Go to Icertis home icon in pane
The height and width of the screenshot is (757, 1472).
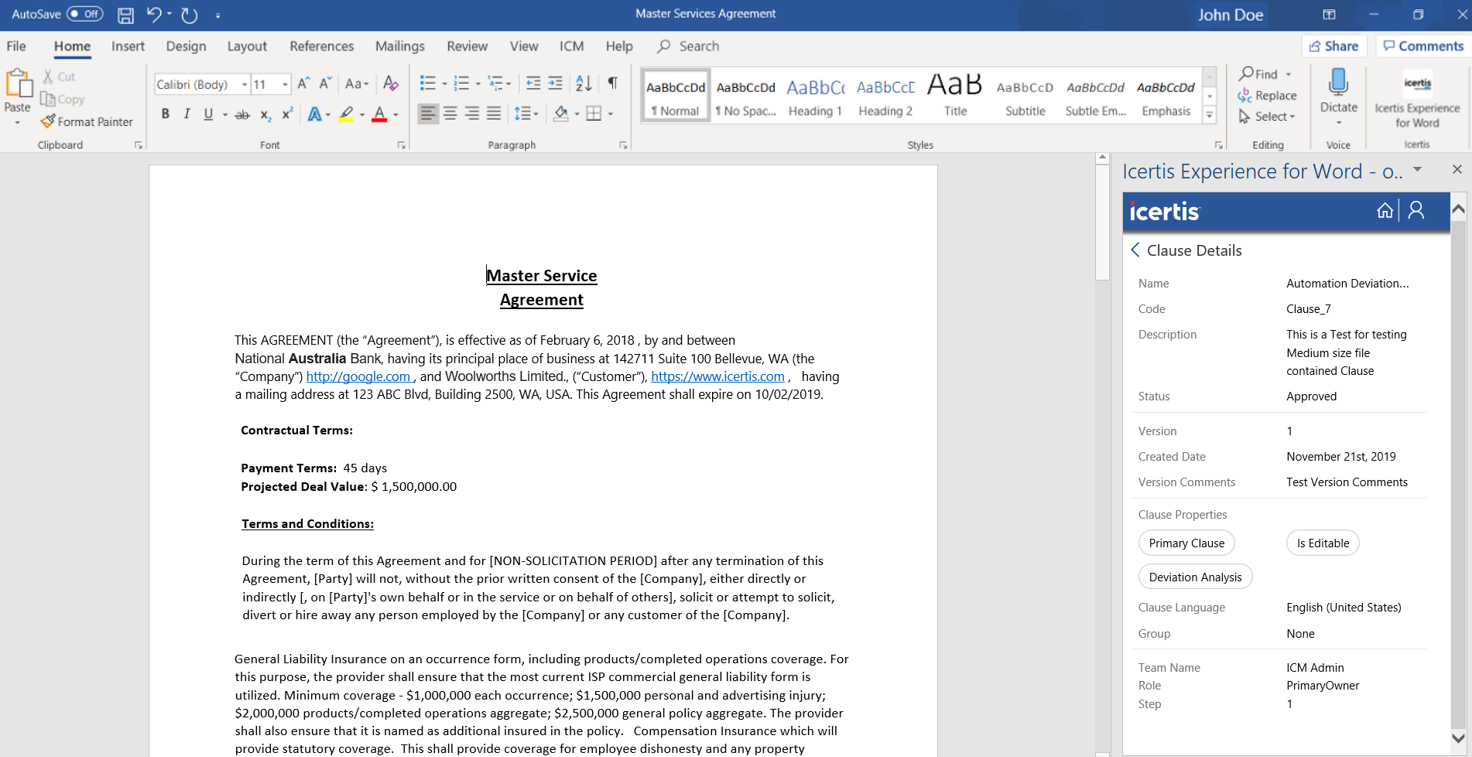point(1385,210)
